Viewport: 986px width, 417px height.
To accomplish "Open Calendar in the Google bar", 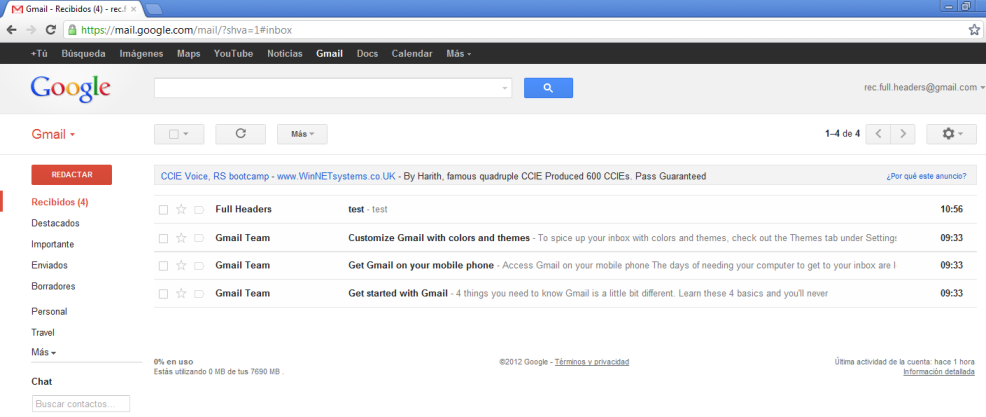I will click(412, 54).
